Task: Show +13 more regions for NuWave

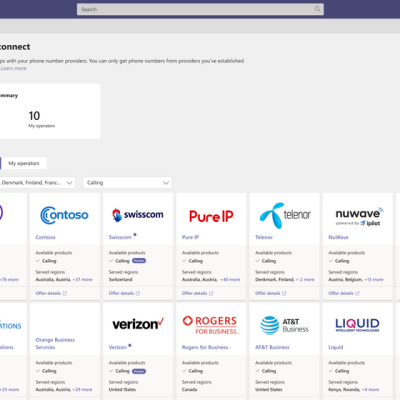Action: coord(374,280)
